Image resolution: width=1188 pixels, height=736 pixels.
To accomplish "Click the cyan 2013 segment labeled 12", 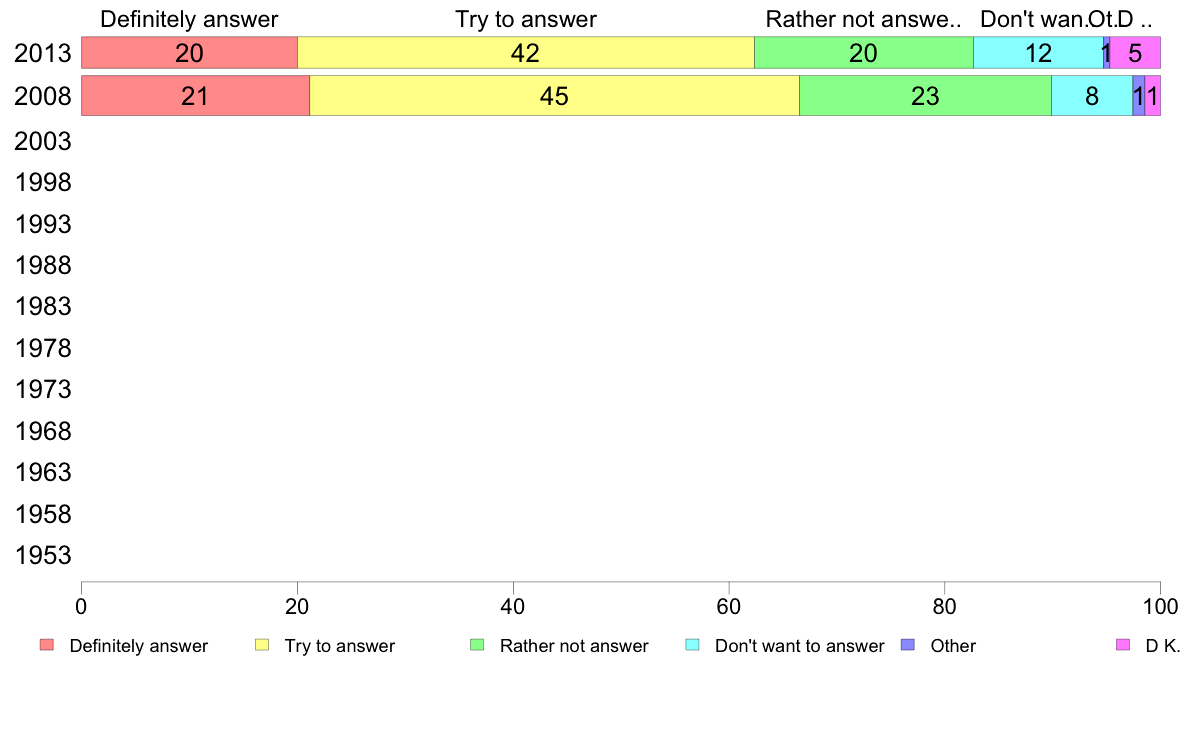I will click(1039, 52).
